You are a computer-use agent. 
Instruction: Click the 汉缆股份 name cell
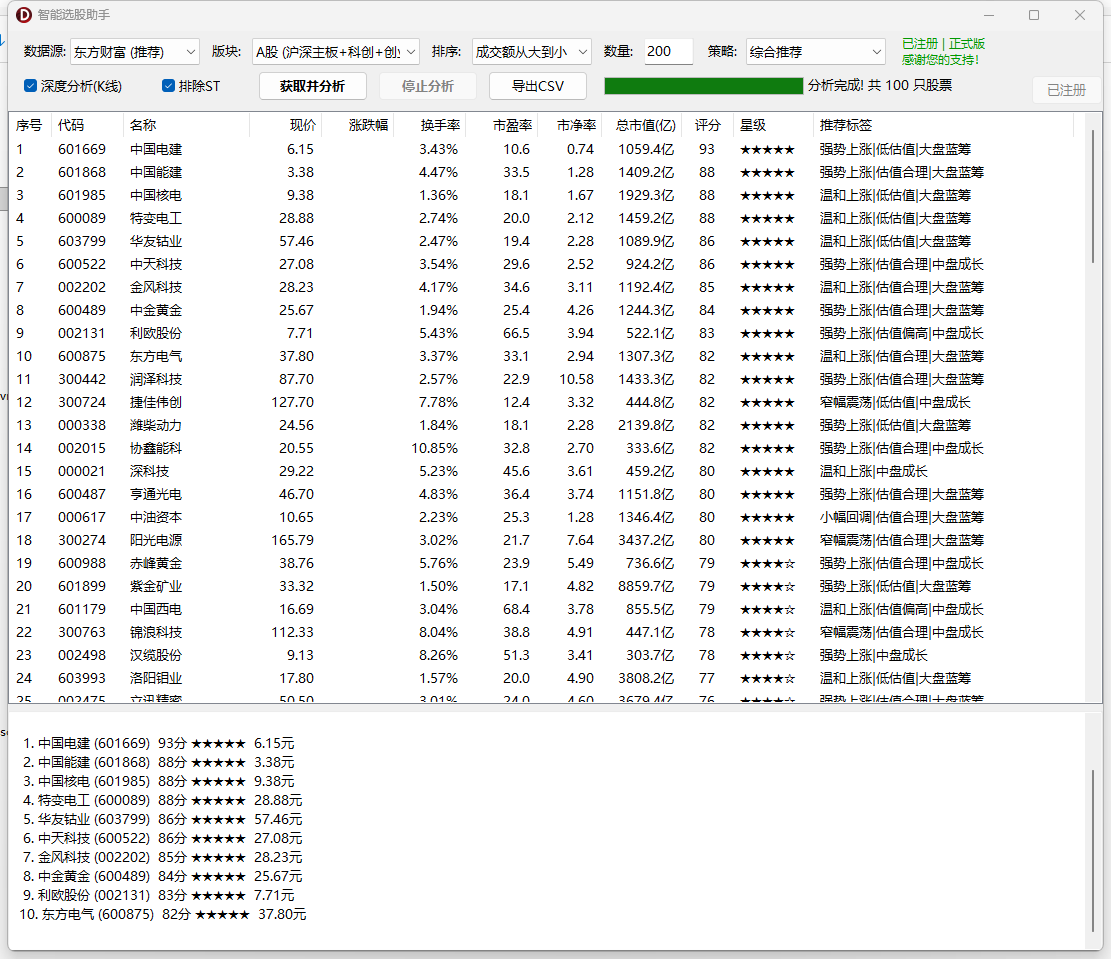click(x=156, y=656)
